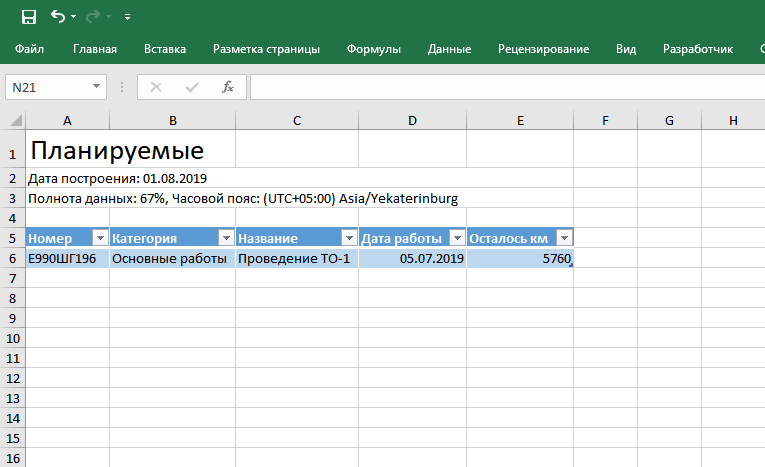This screenshot has height=467, width=765.
Task: Switch to the Формулы tab
Action: tap(374, 49)
